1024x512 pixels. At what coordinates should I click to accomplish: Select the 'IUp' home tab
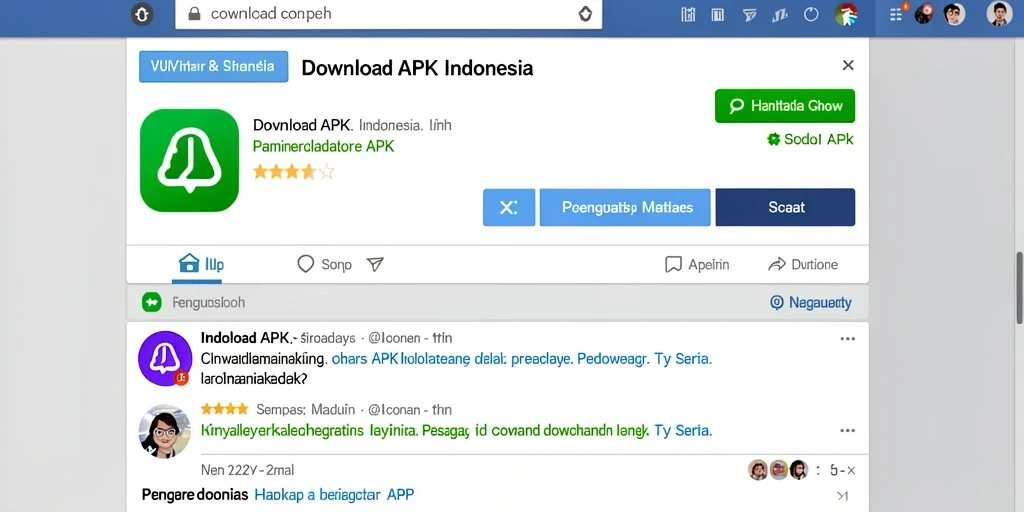click(201, 264)
